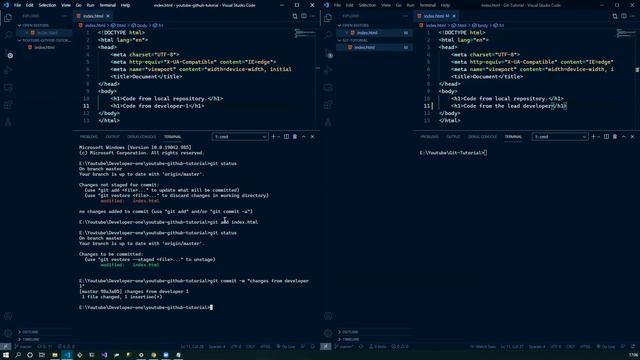The width and height of the screenshot is (640, 360).
Task: Open Explorer view in right Git-Tutorial window
Action: coord(328,18)
